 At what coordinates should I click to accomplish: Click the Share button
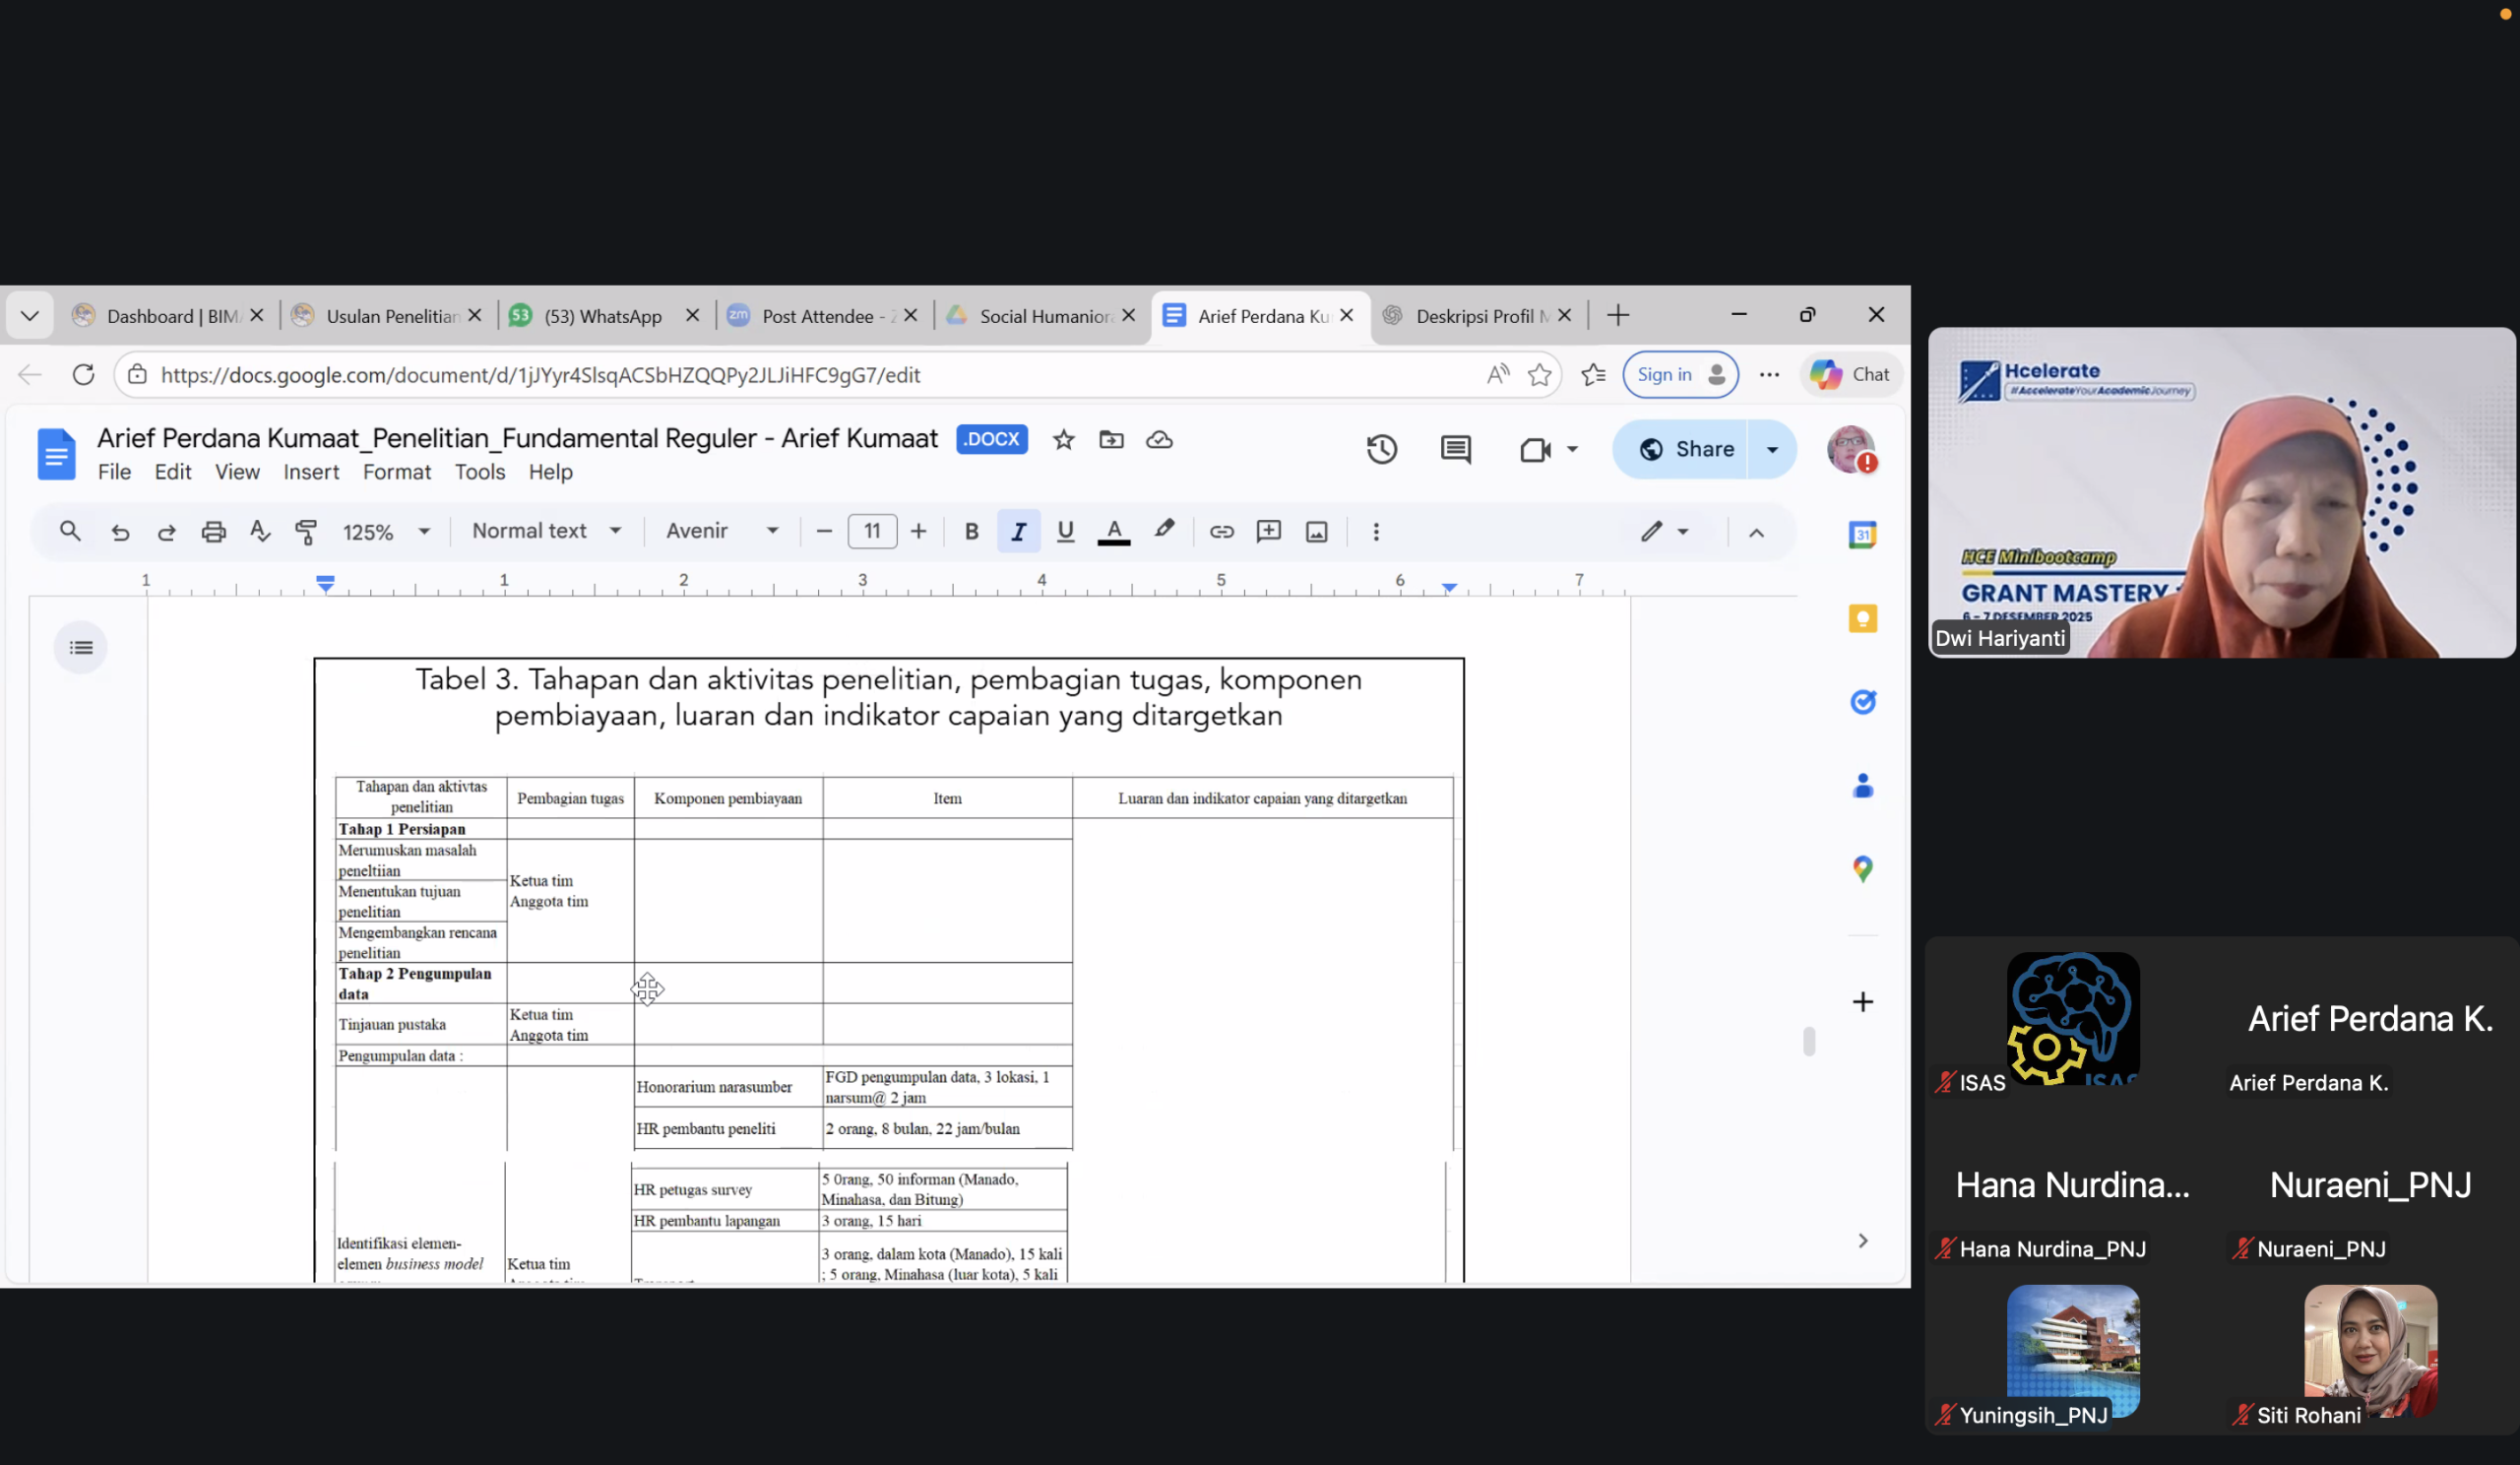pos(1686,449)
